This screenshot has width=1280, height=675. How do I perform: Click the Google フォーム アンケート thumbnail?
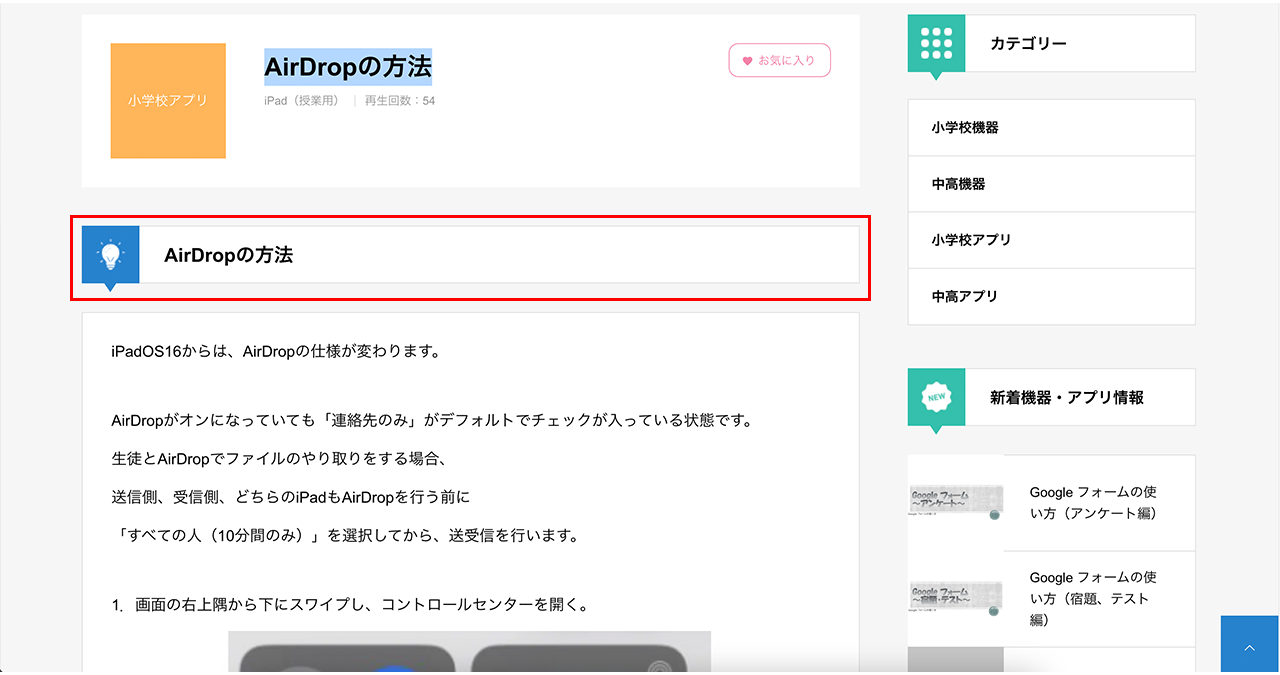tap(956, 503)
